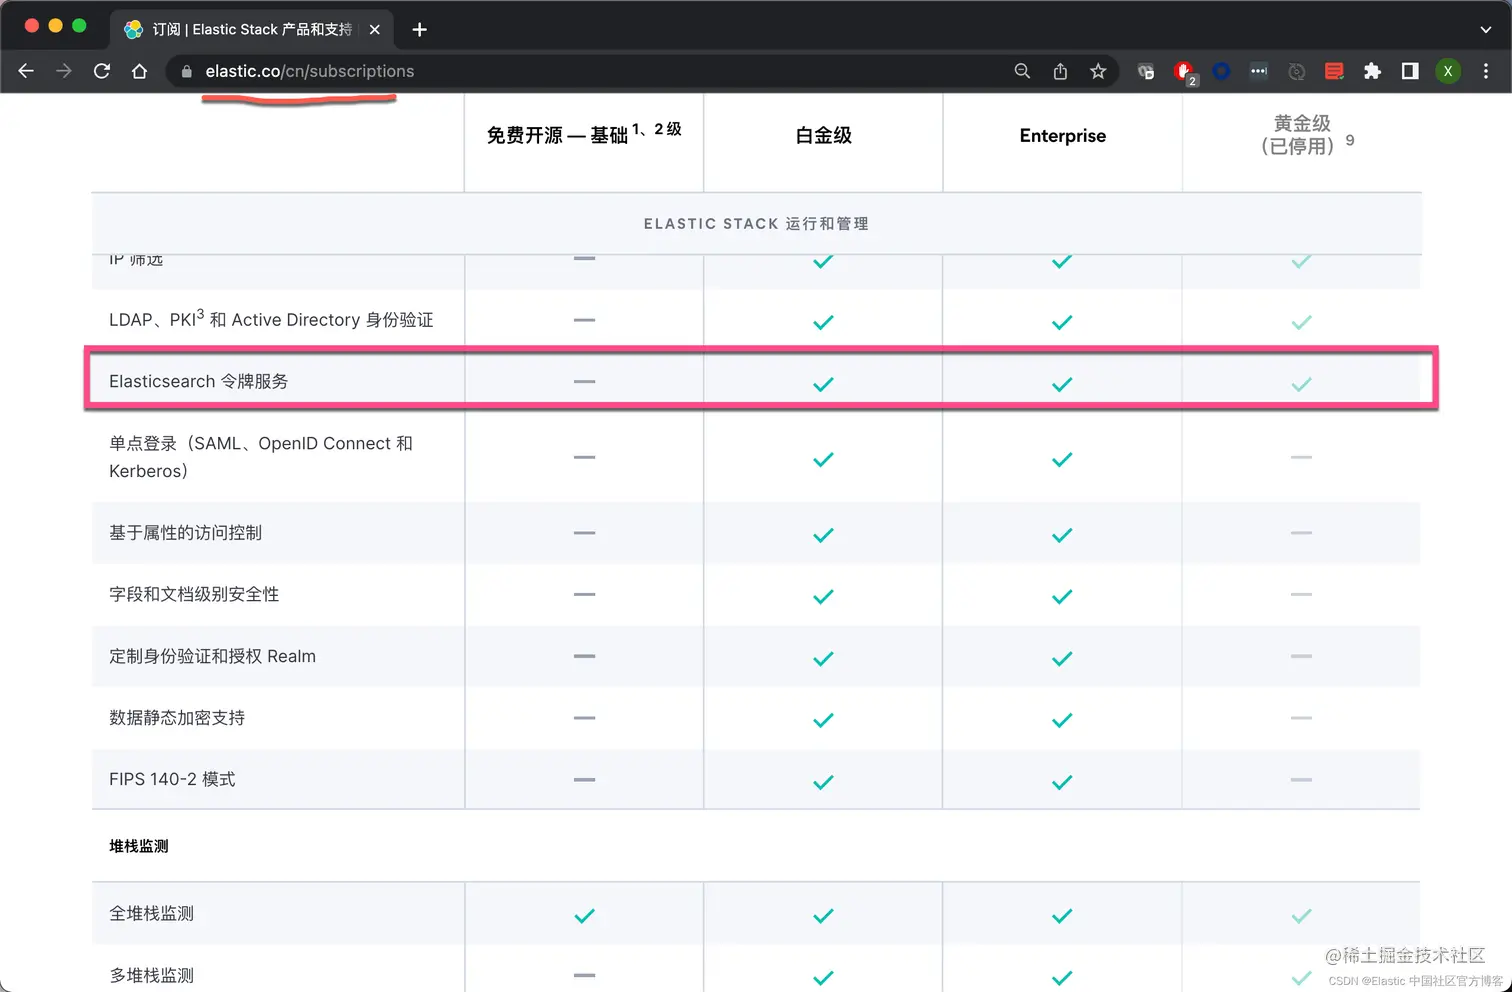
Task: Open the green X profile avatar
Action: (x=1448, y=71)
